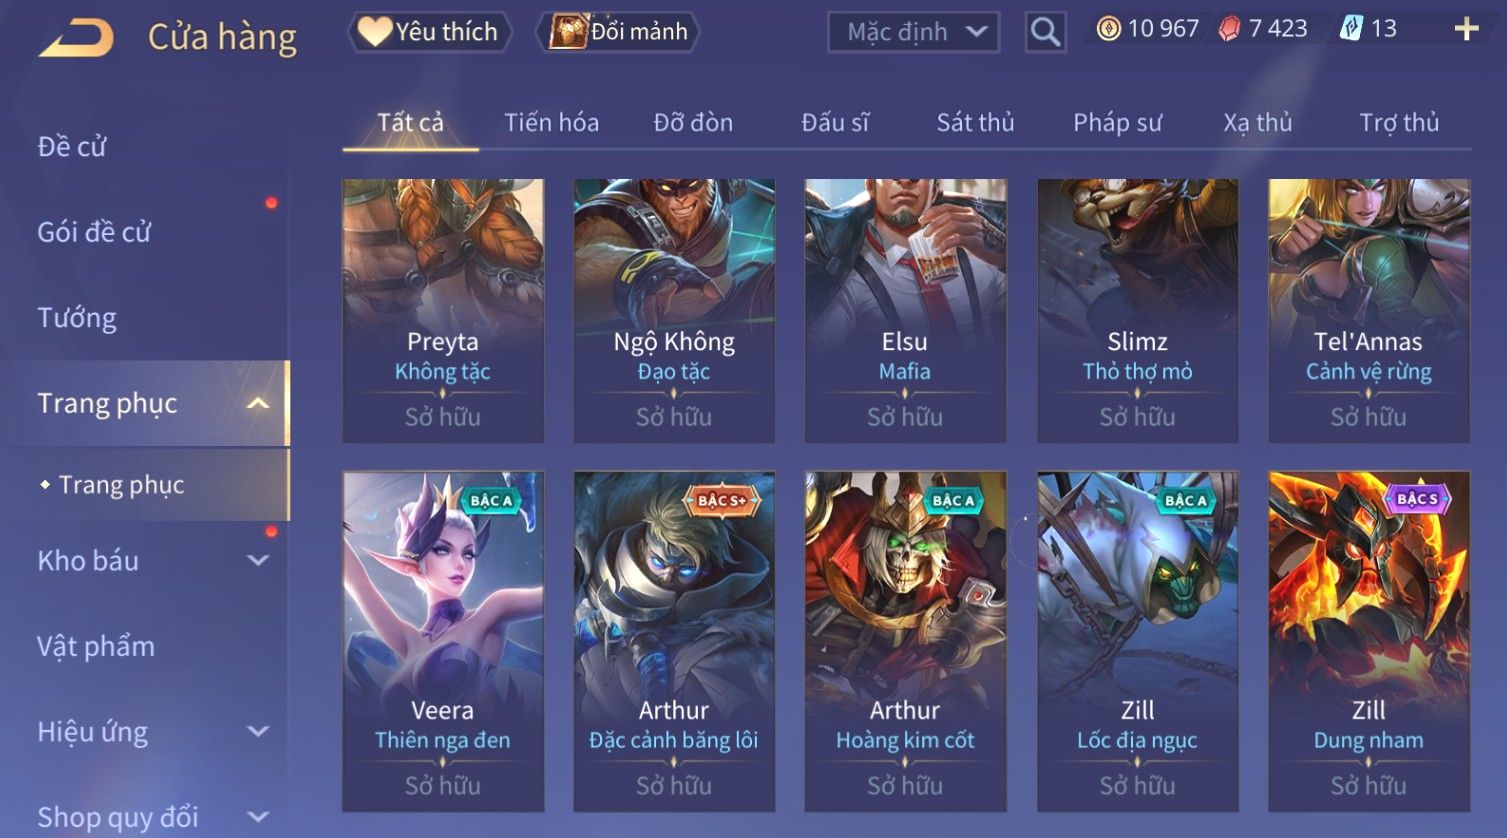
Task: Open Elsu Mafia skin card
Action: coord(905,311)
